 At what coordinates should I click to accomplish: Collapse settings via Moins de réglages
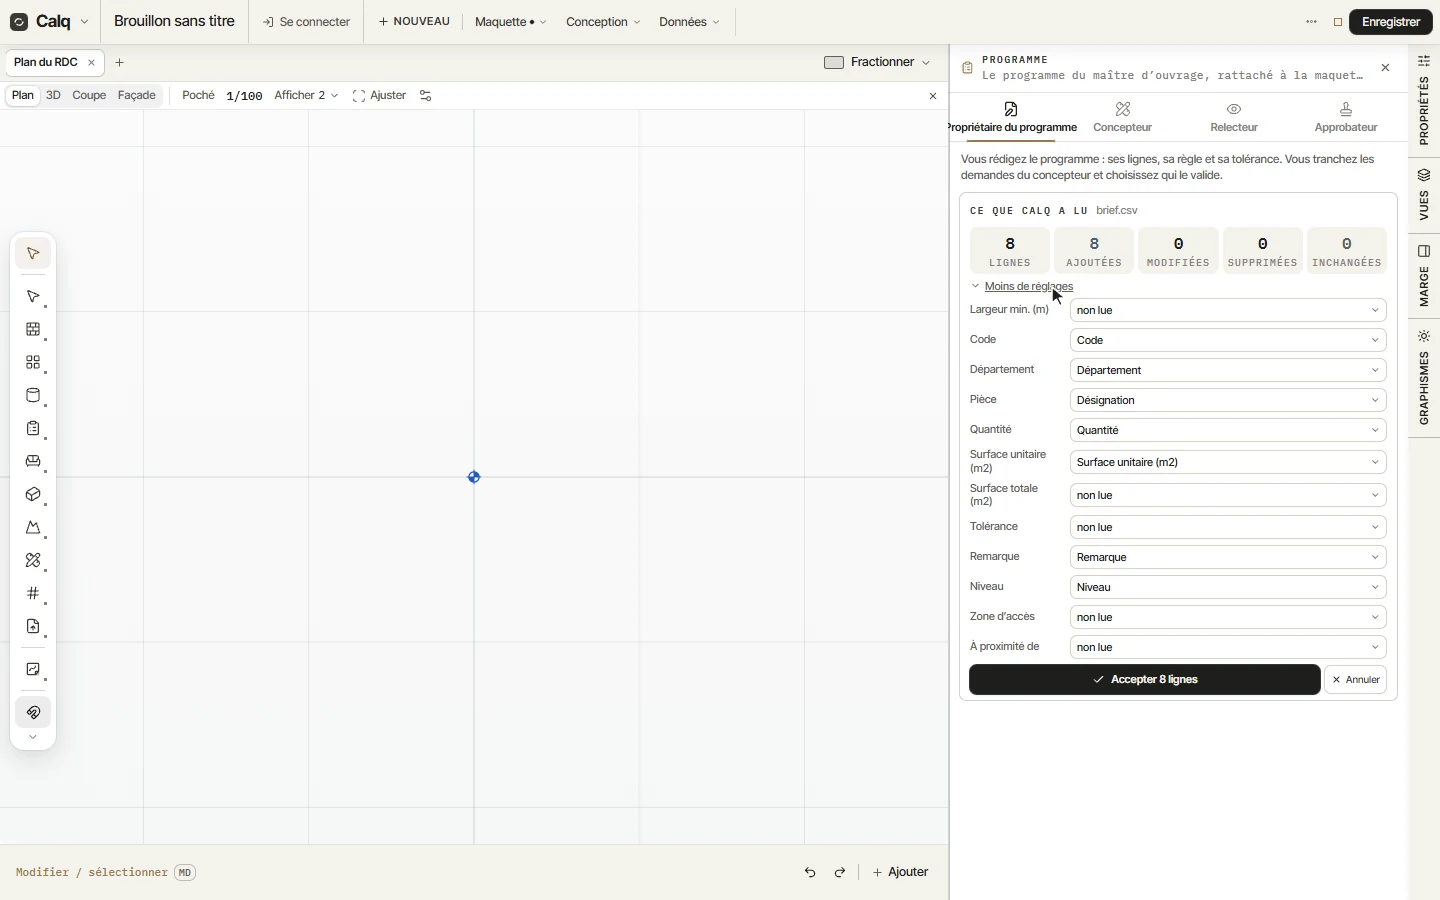coord(1029,287)
